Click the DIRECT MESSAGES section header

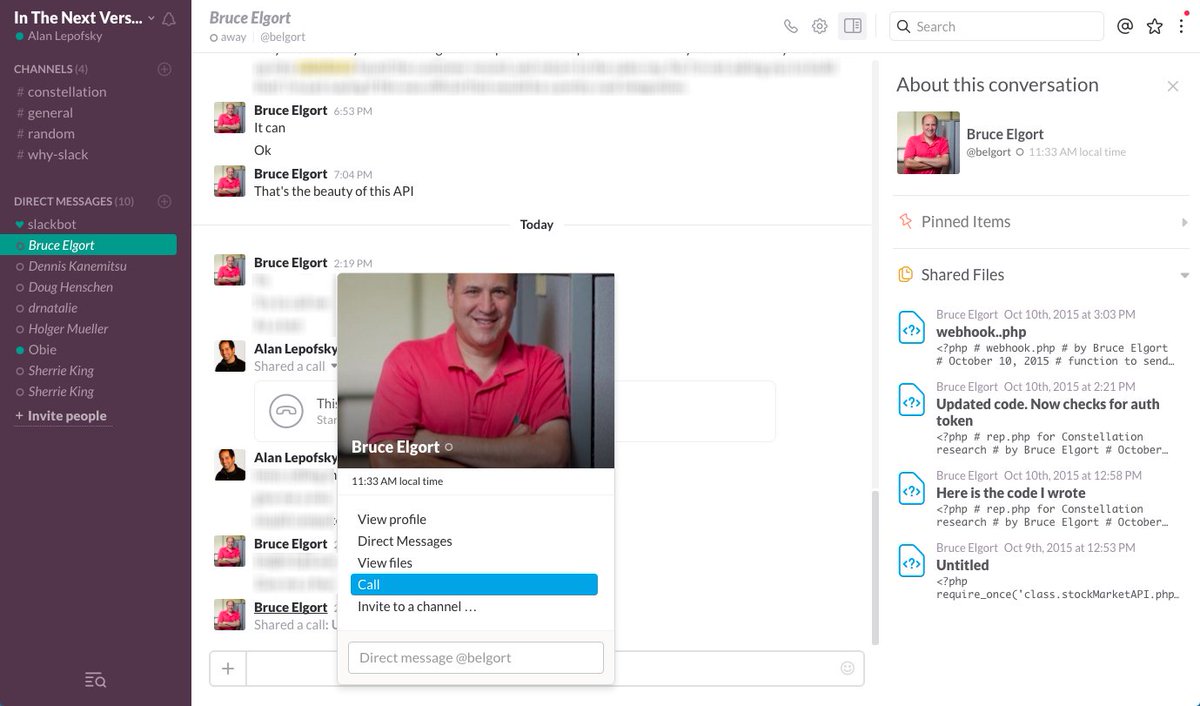[74, 201]
